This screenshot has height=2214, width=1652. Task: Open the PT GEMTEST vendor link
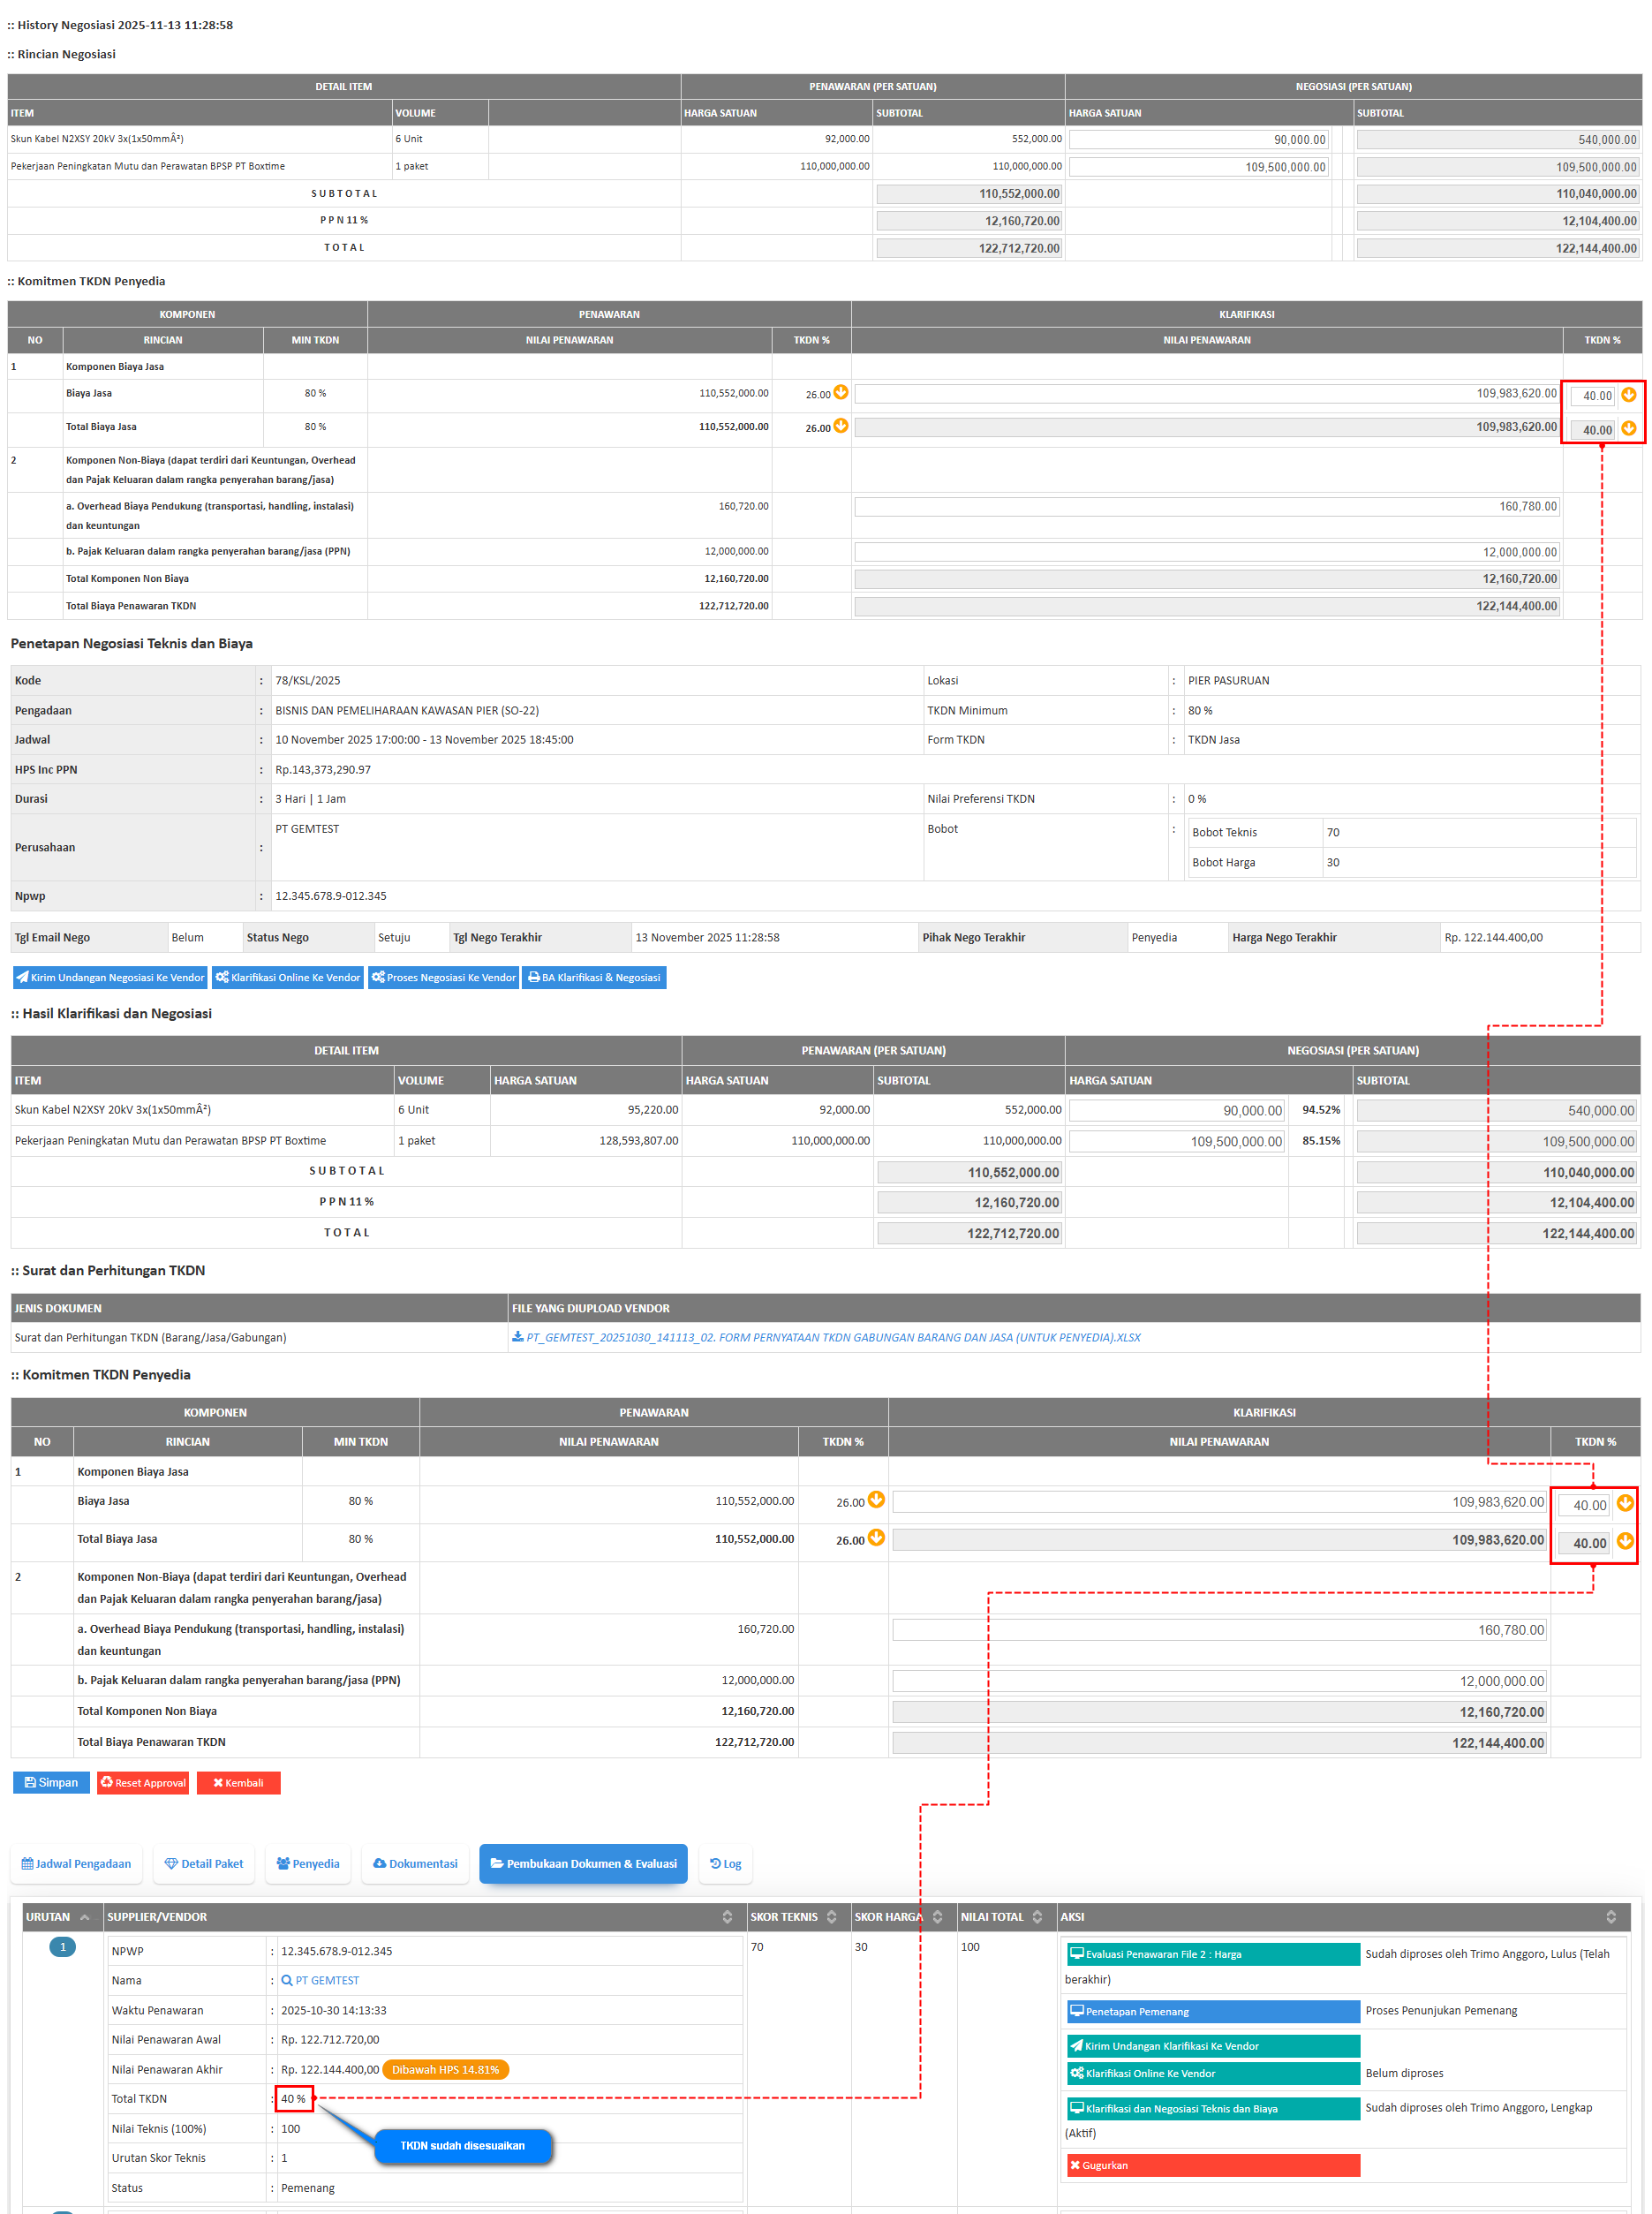tap(320, 1980)
